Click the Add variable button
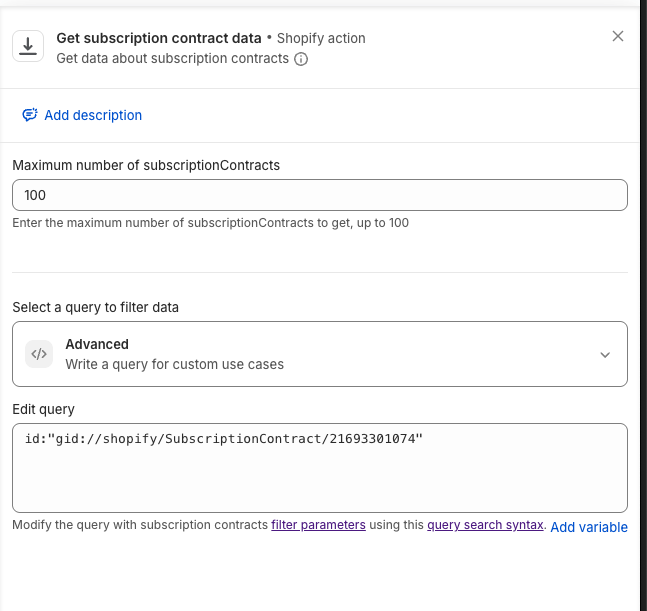Screen dimensions: 647x611 click(589, 527)
